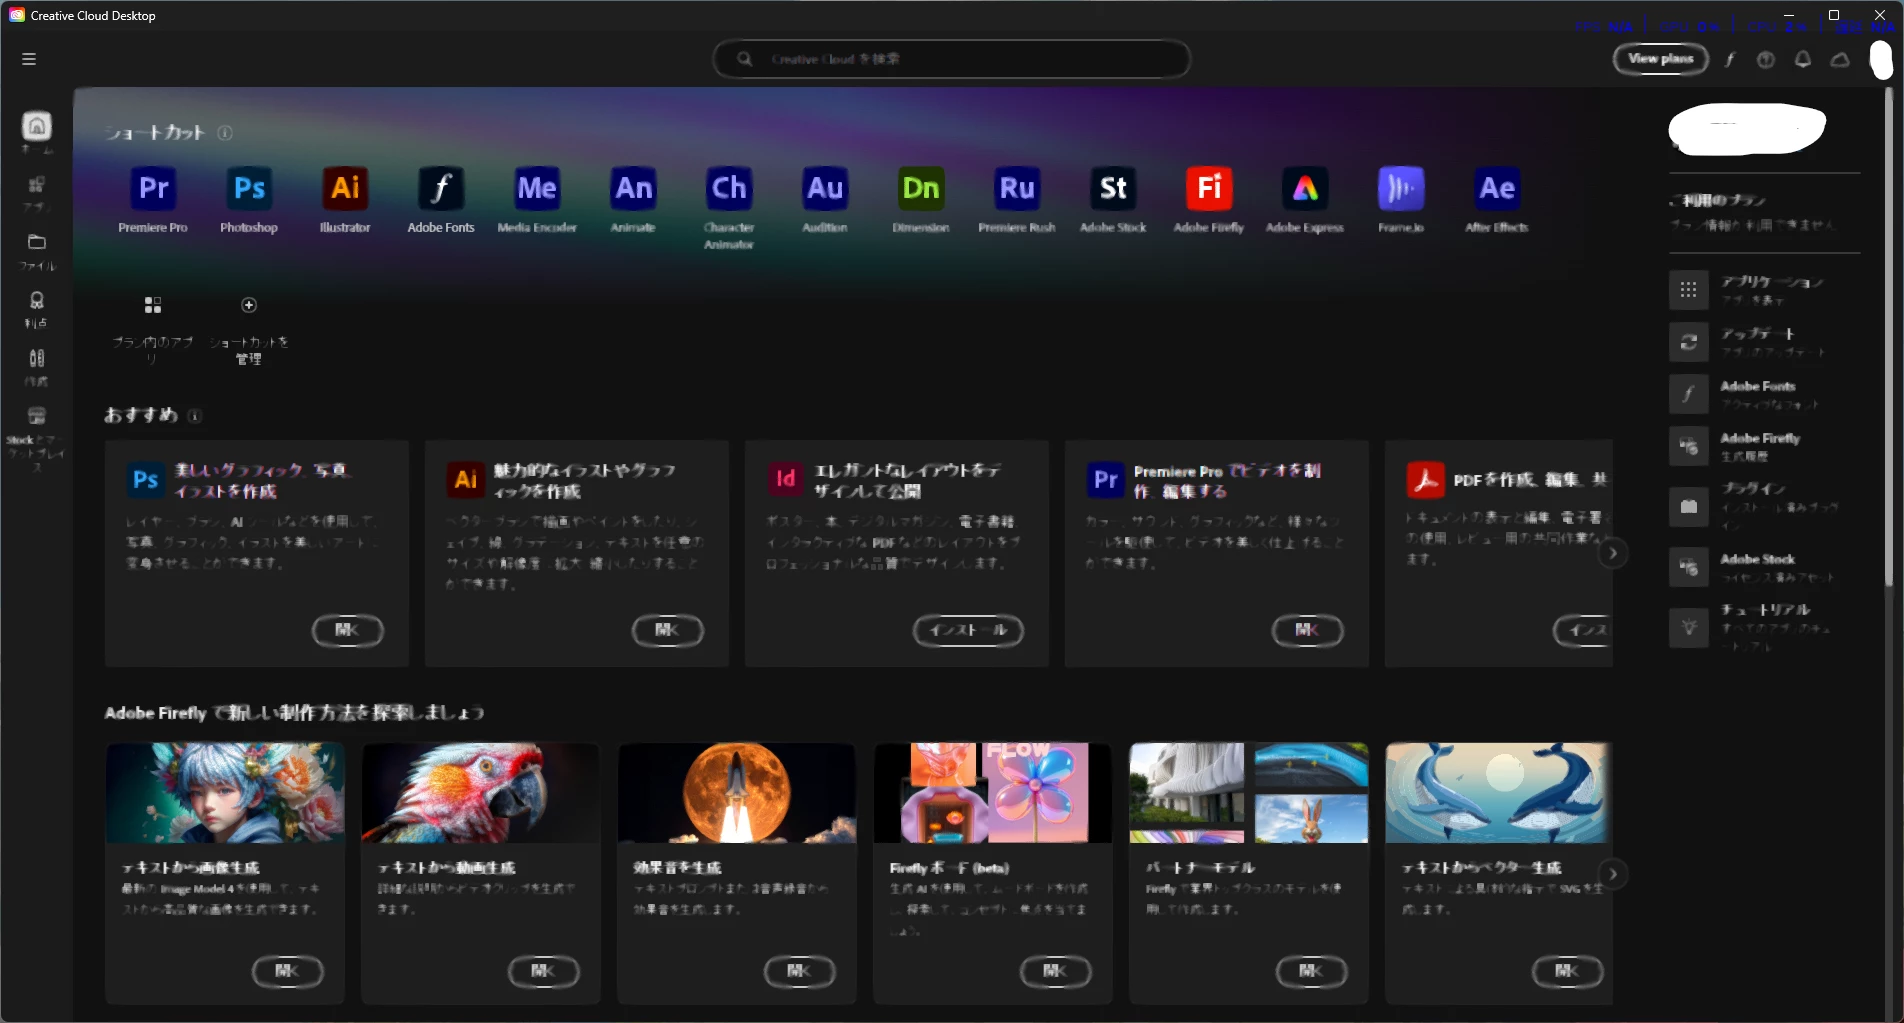Open the Acrobat PDF recommendation card
Screen dimensions: 1904x1023
pyautogui.click(x=1498, y=553)
